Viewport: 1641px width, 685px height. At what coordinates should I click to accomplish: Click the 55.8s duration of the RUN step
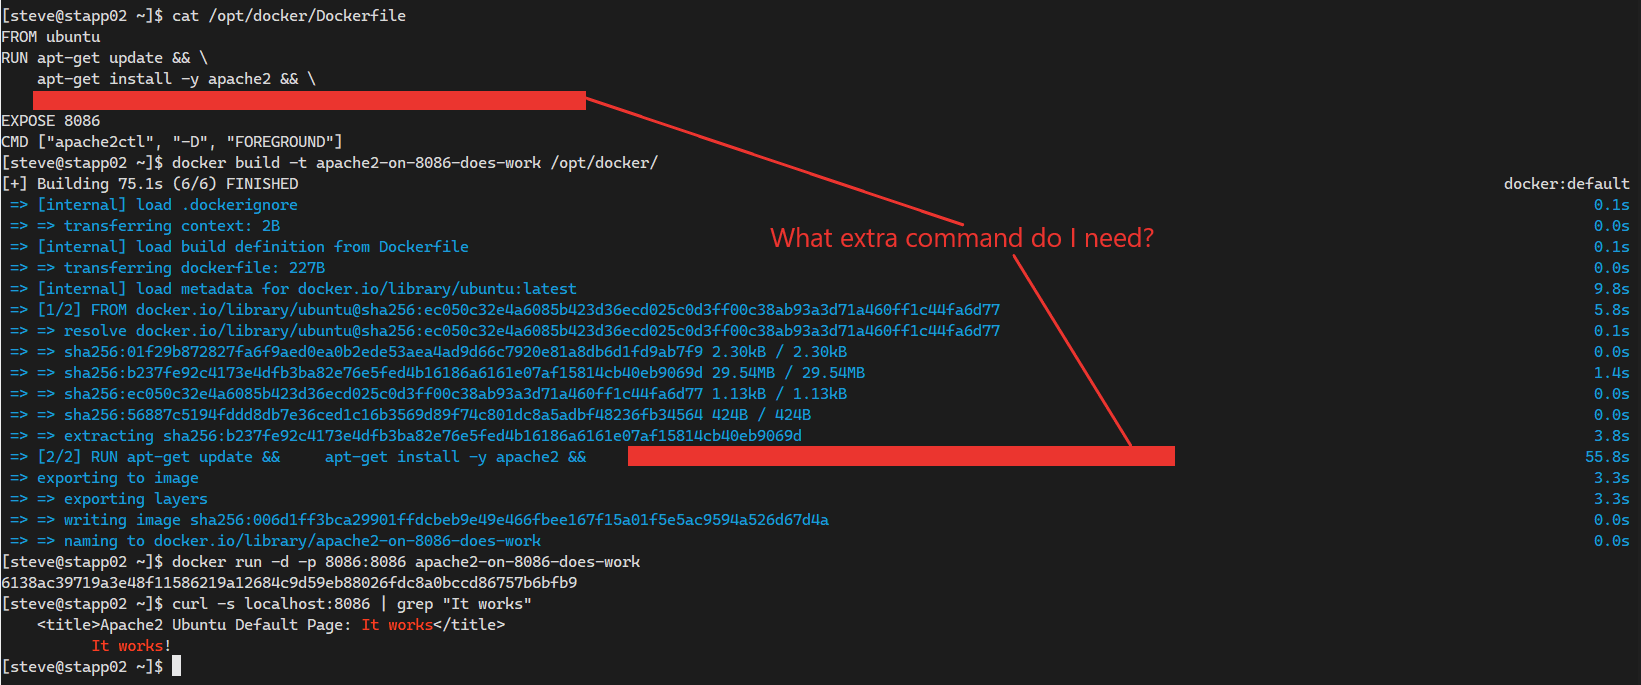[1607, 457]
